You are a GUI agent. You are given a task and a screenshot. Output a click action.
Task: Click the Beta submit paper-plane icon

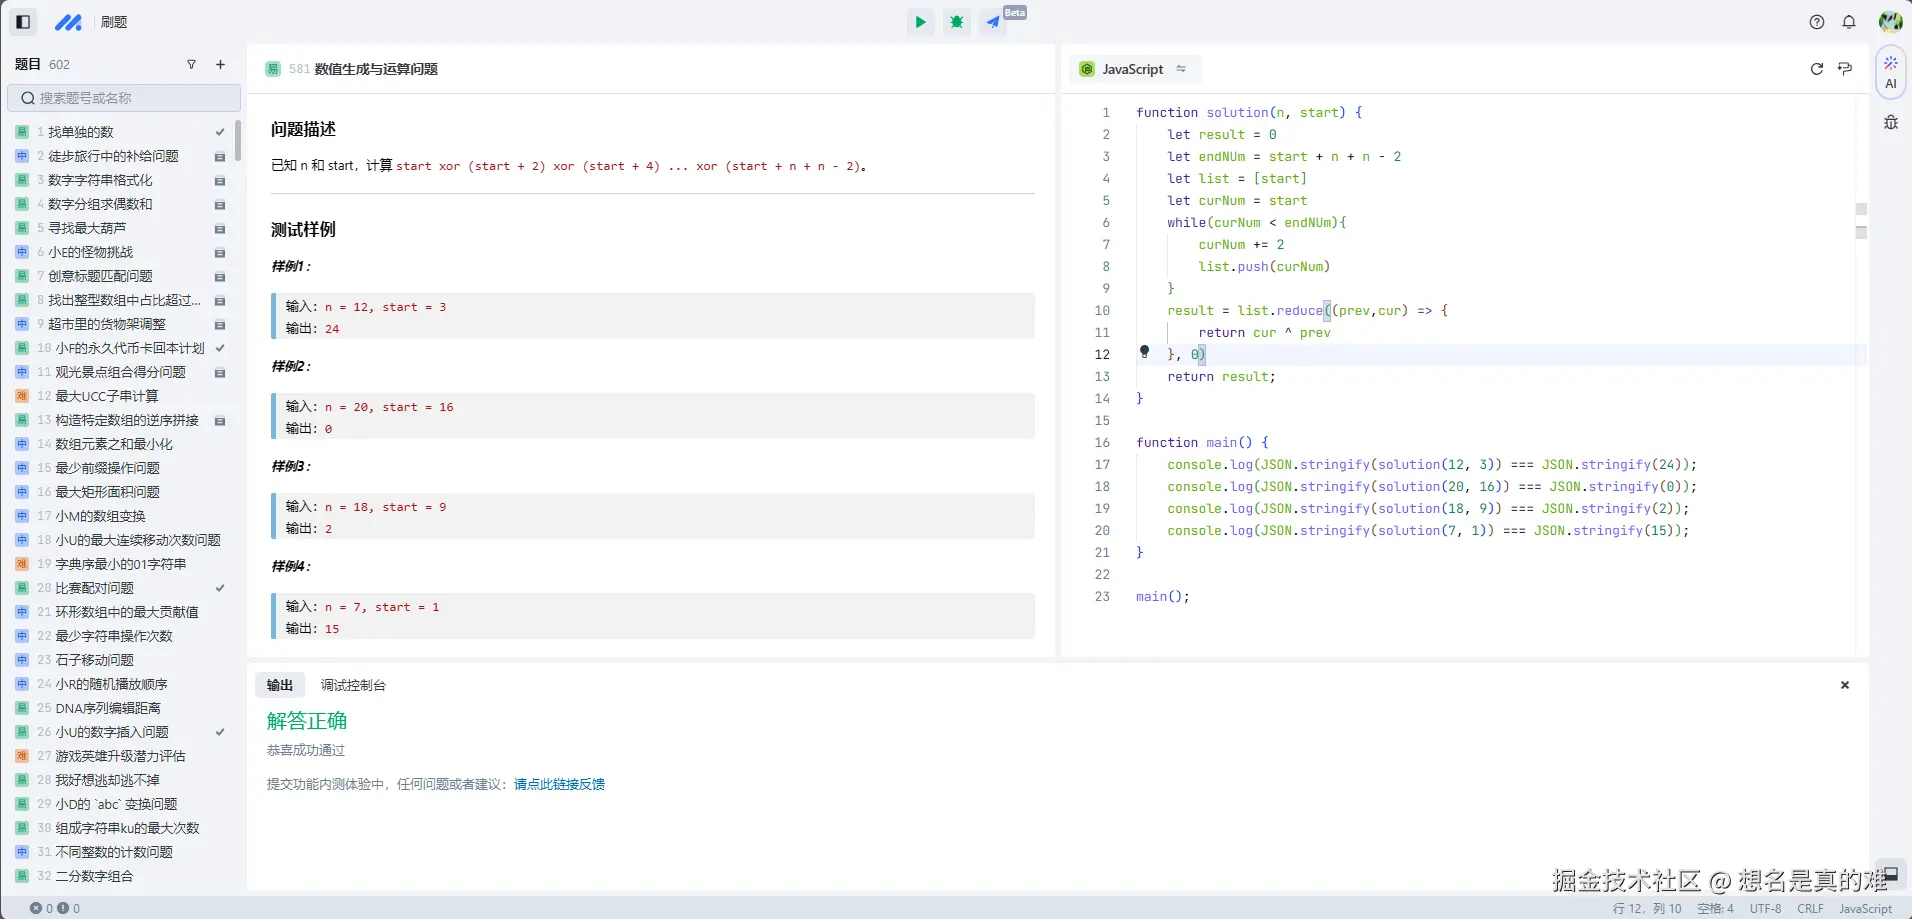[x=992, y=22]
